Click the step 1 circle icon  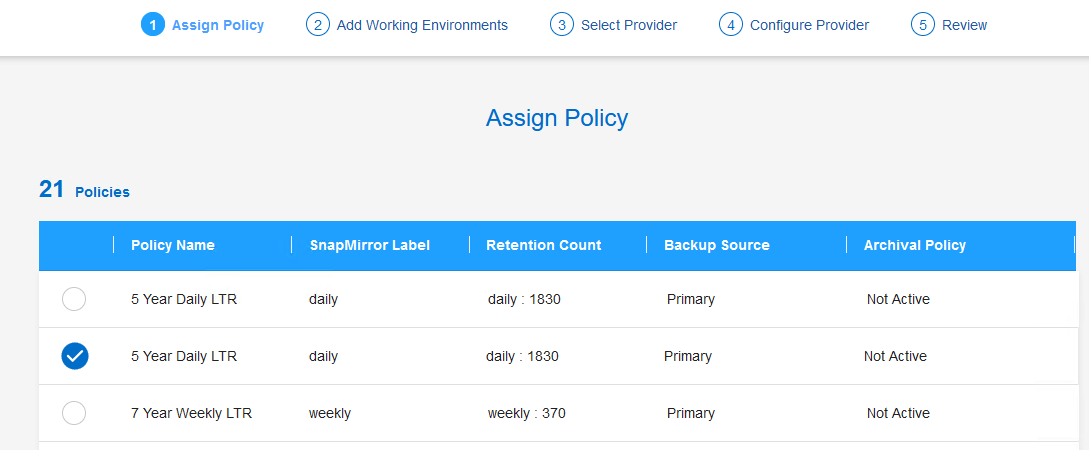click(153, 25)
